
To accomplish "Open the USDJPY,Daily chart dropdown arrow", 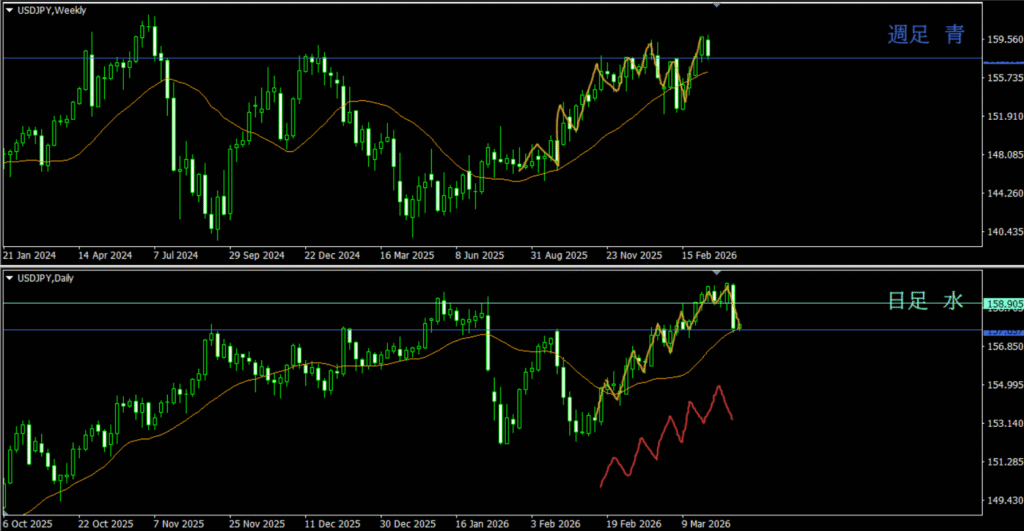I will [9, 277].
